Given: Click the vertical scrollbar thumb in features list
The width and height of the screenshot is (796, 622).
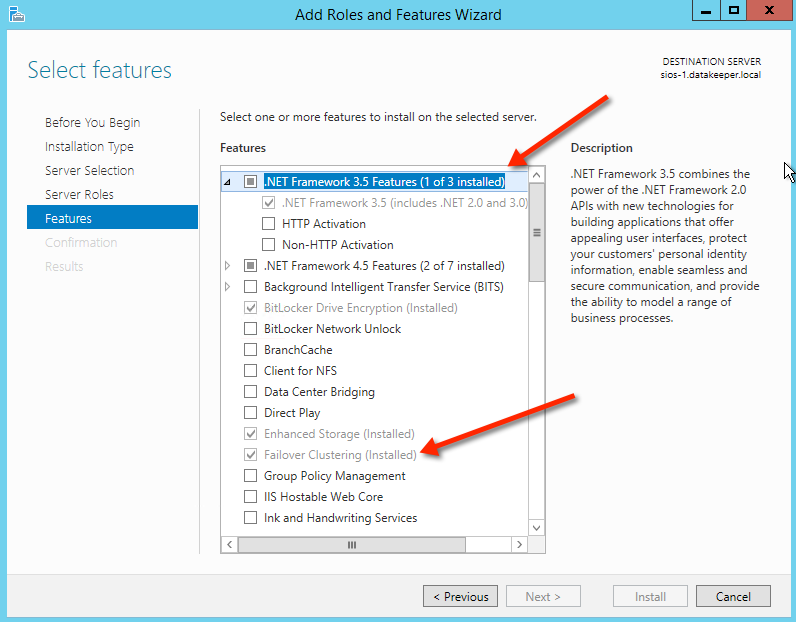Looking at the screenshot, I should point(536,232).
